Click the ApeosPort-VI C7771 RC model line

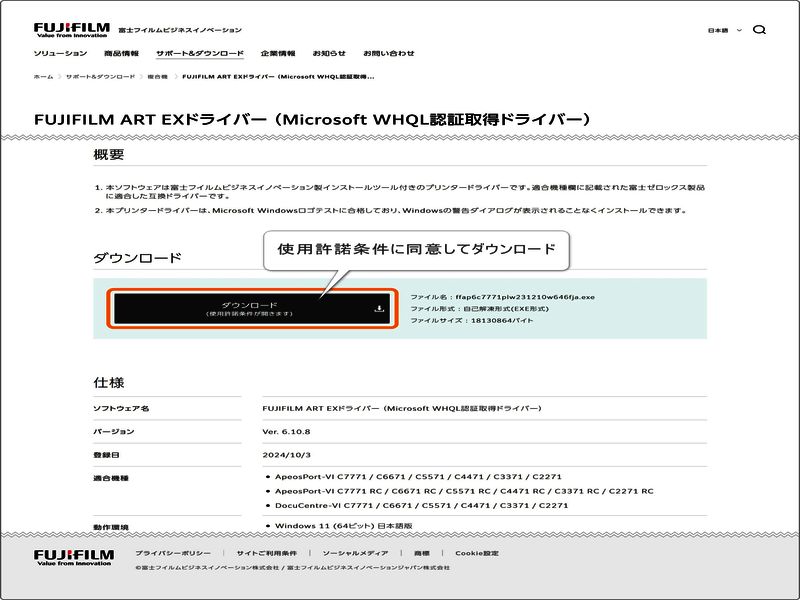click(x=464, y=491)
